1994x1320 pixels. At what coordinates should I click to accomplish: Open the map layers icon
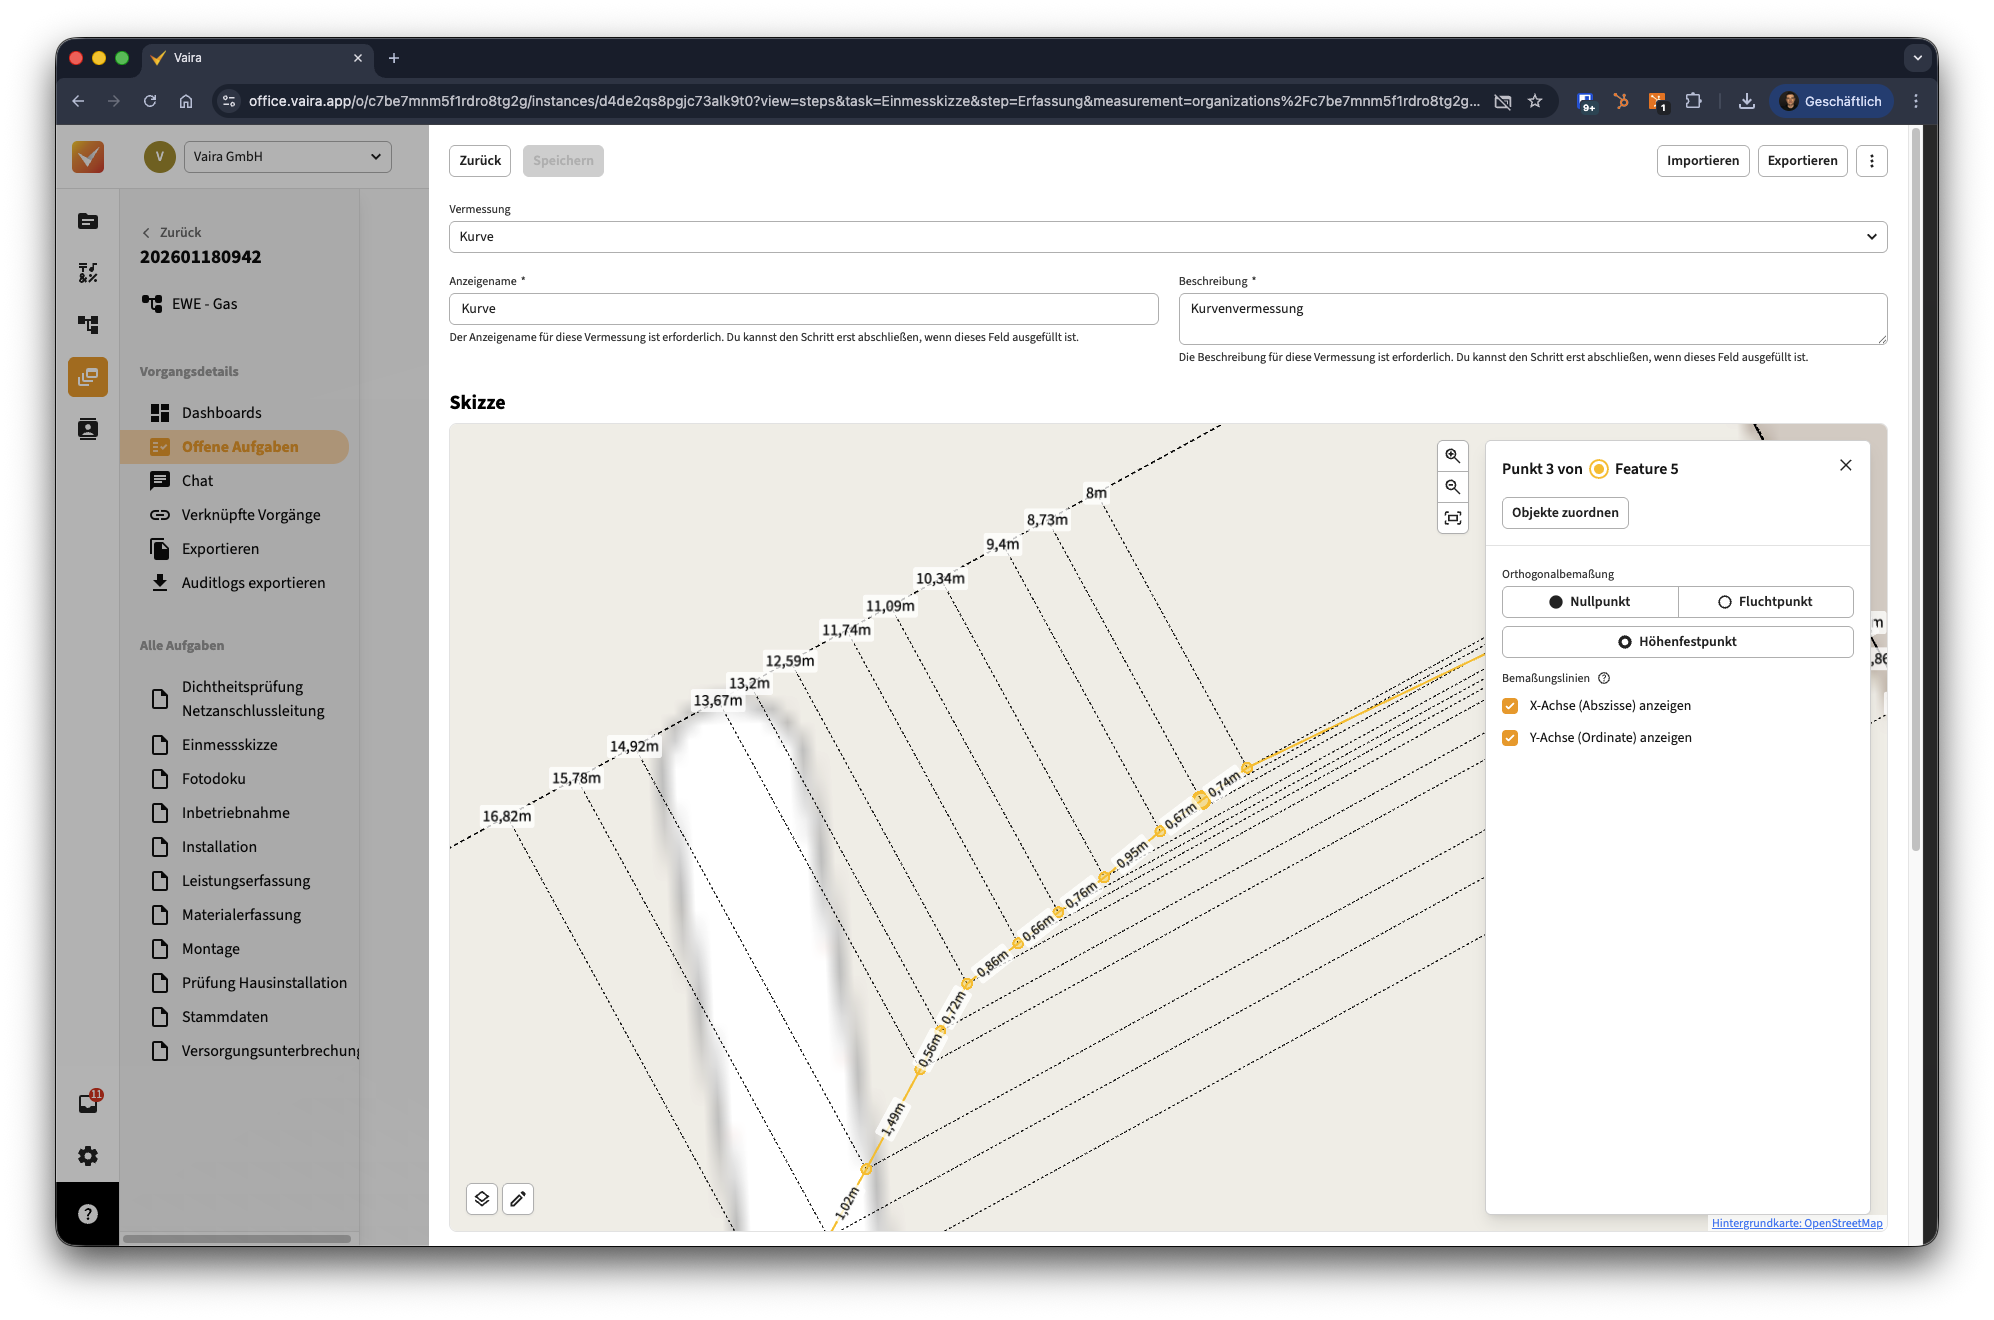tap(482, 1198)
